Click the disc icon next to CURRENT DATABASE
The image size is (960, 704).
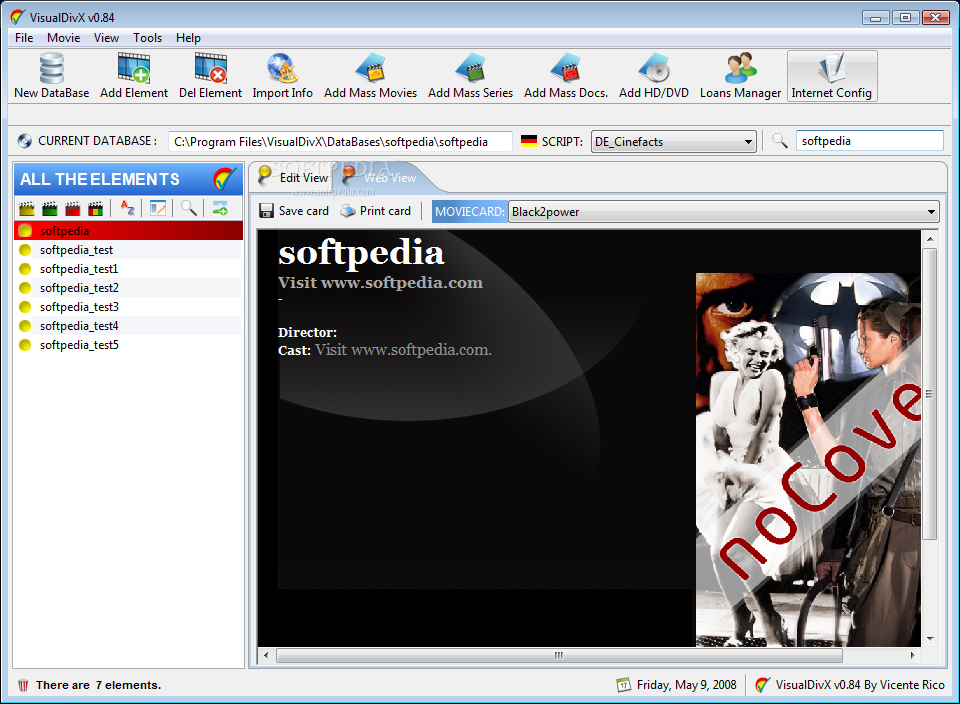click(x=24, y=141)
